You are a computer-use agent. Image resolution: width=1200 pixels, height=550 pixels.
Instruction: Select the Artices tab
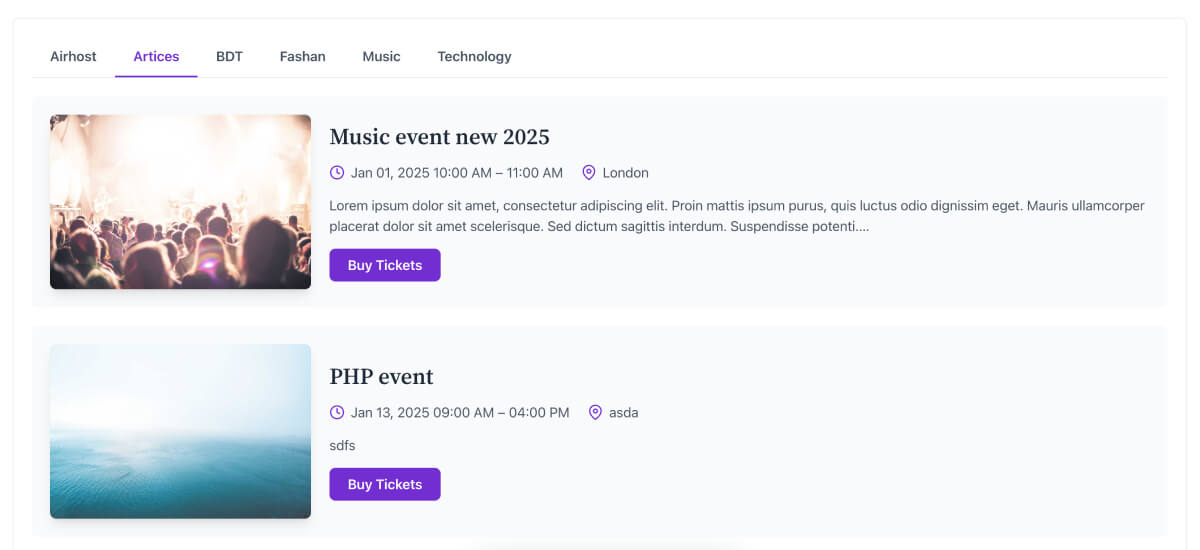click(156, 57)
